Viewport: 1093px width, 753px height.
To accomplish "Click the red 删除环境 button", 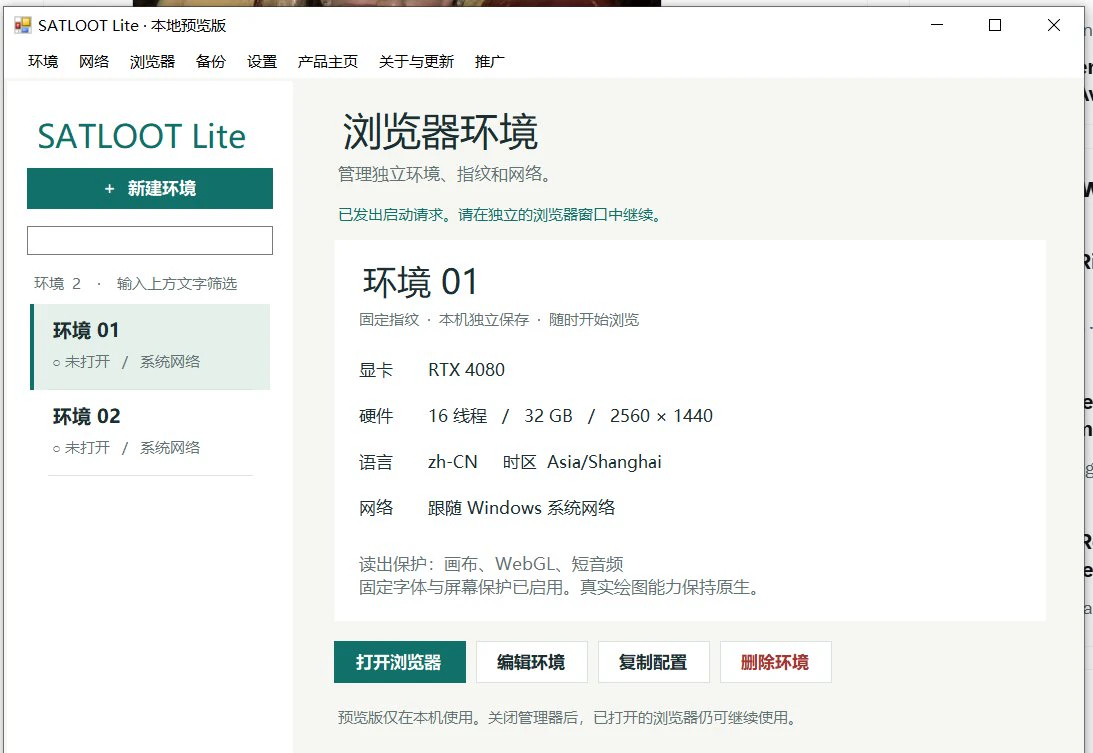I will click(x=776, y=662).
